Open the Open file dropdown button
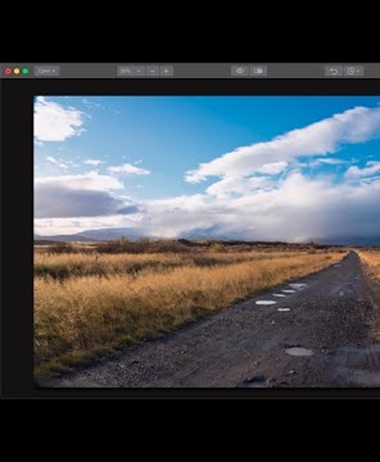 pos(47,71)
